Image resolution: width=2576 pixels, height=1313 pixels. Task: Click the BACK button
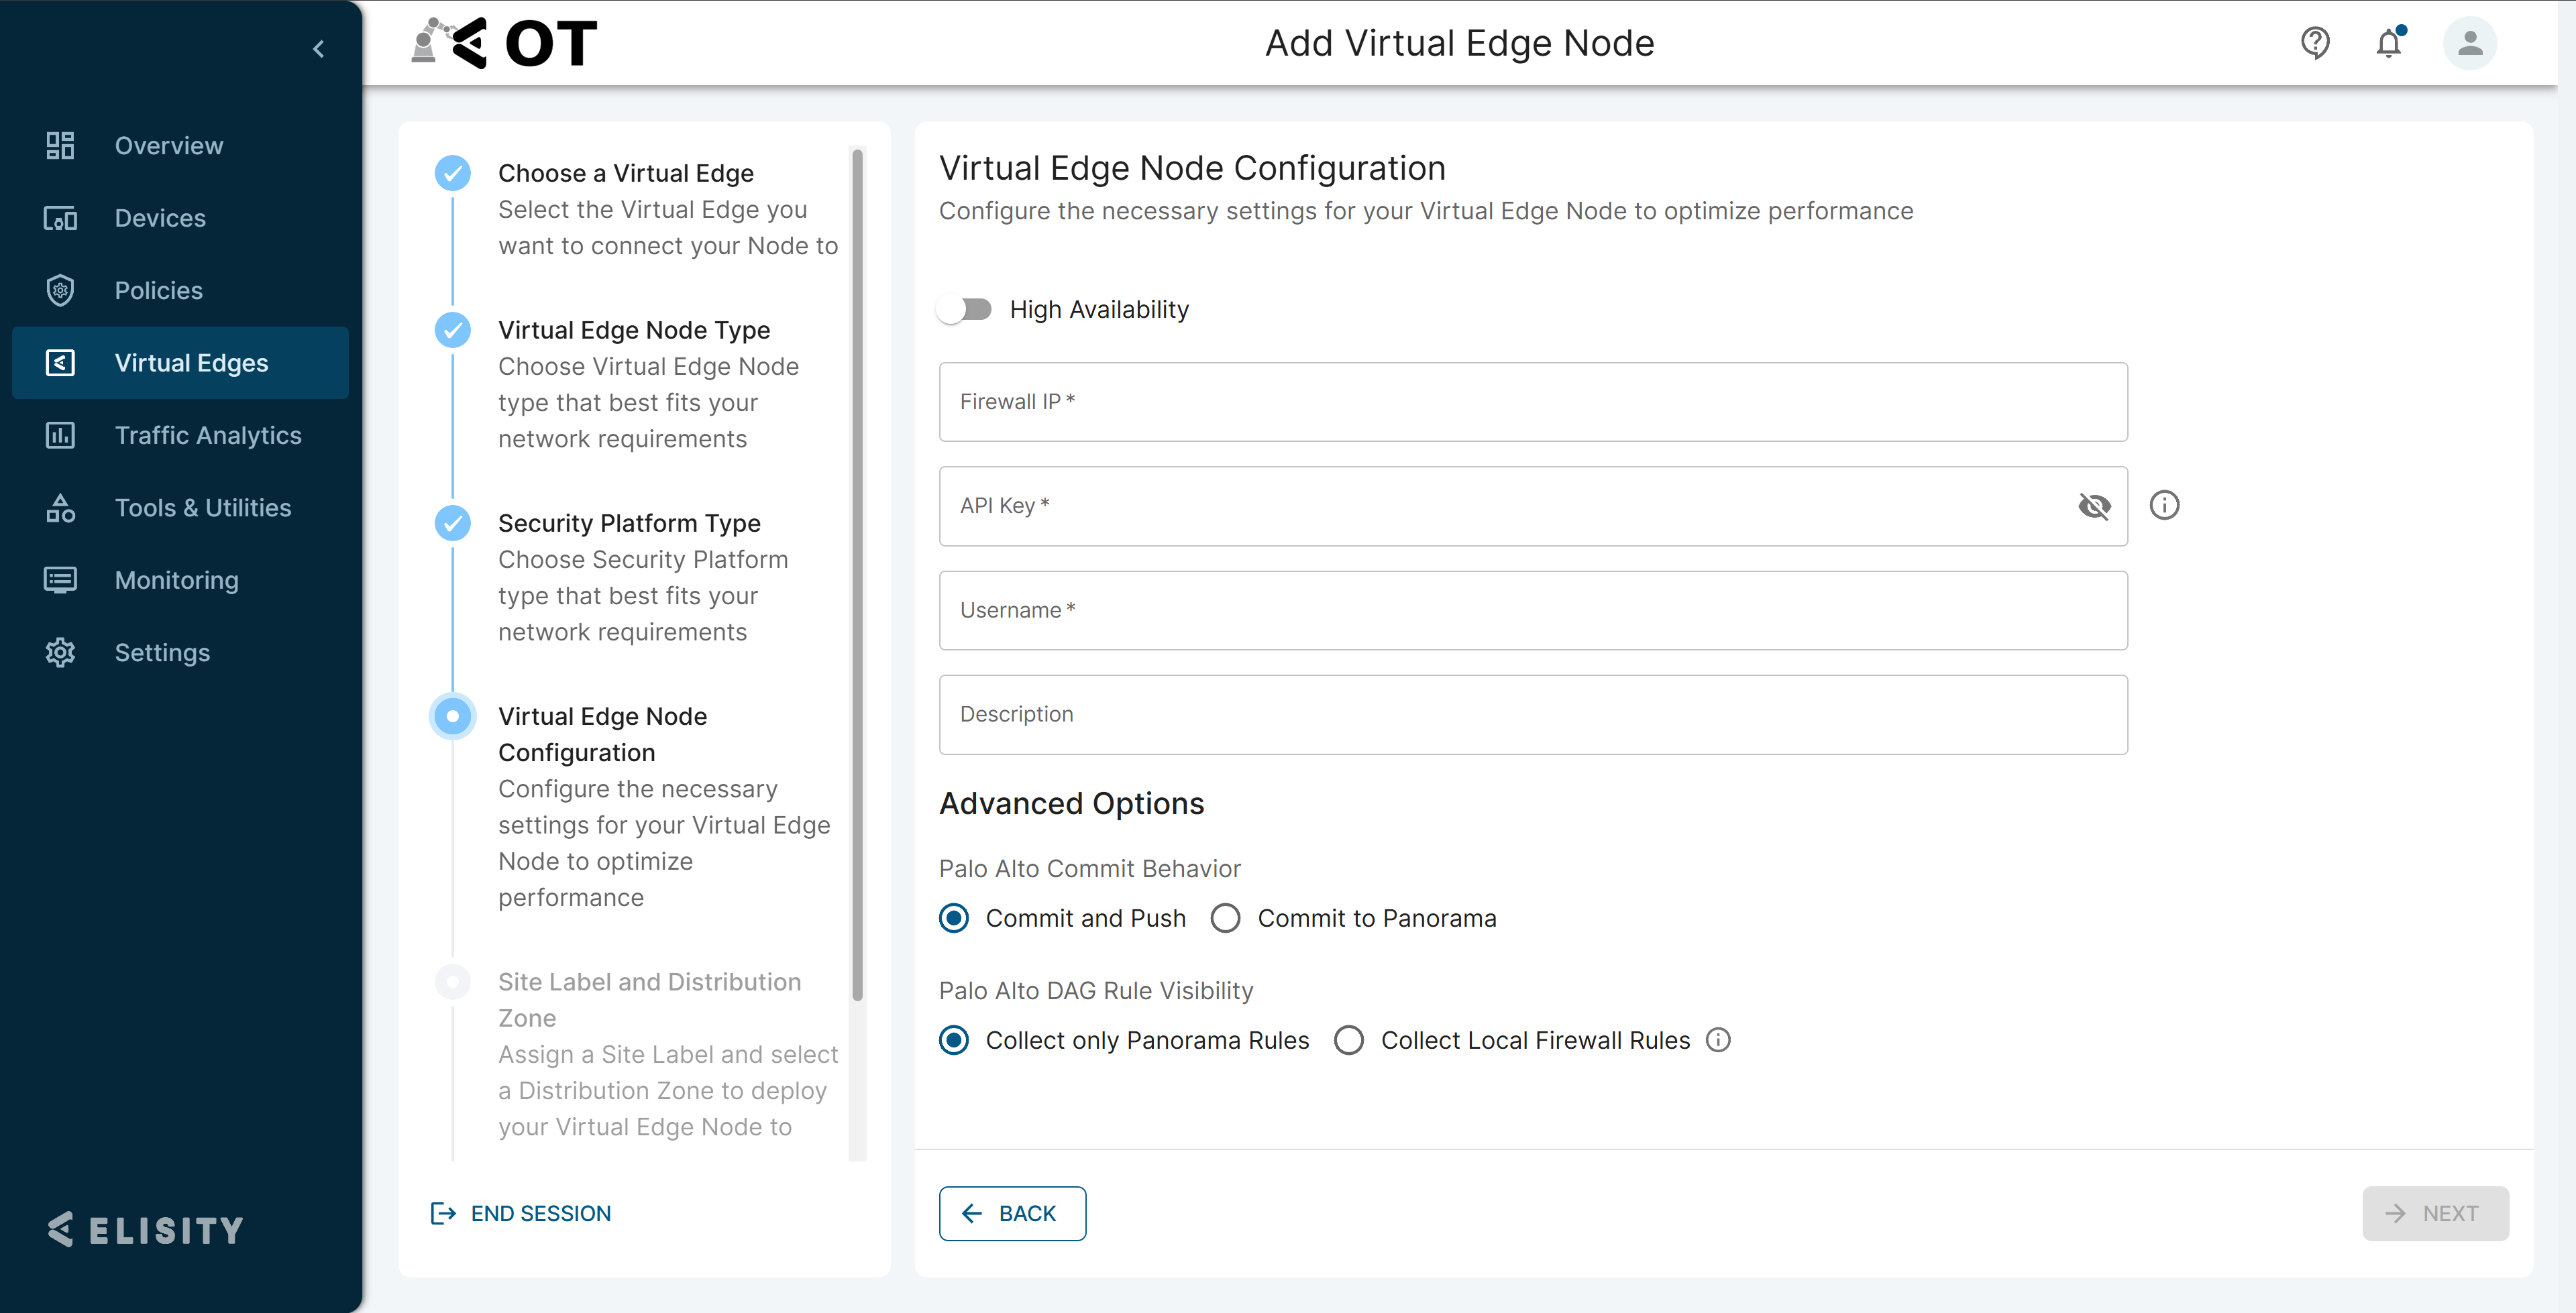pyautogui.click(x=1012, y=1213)
